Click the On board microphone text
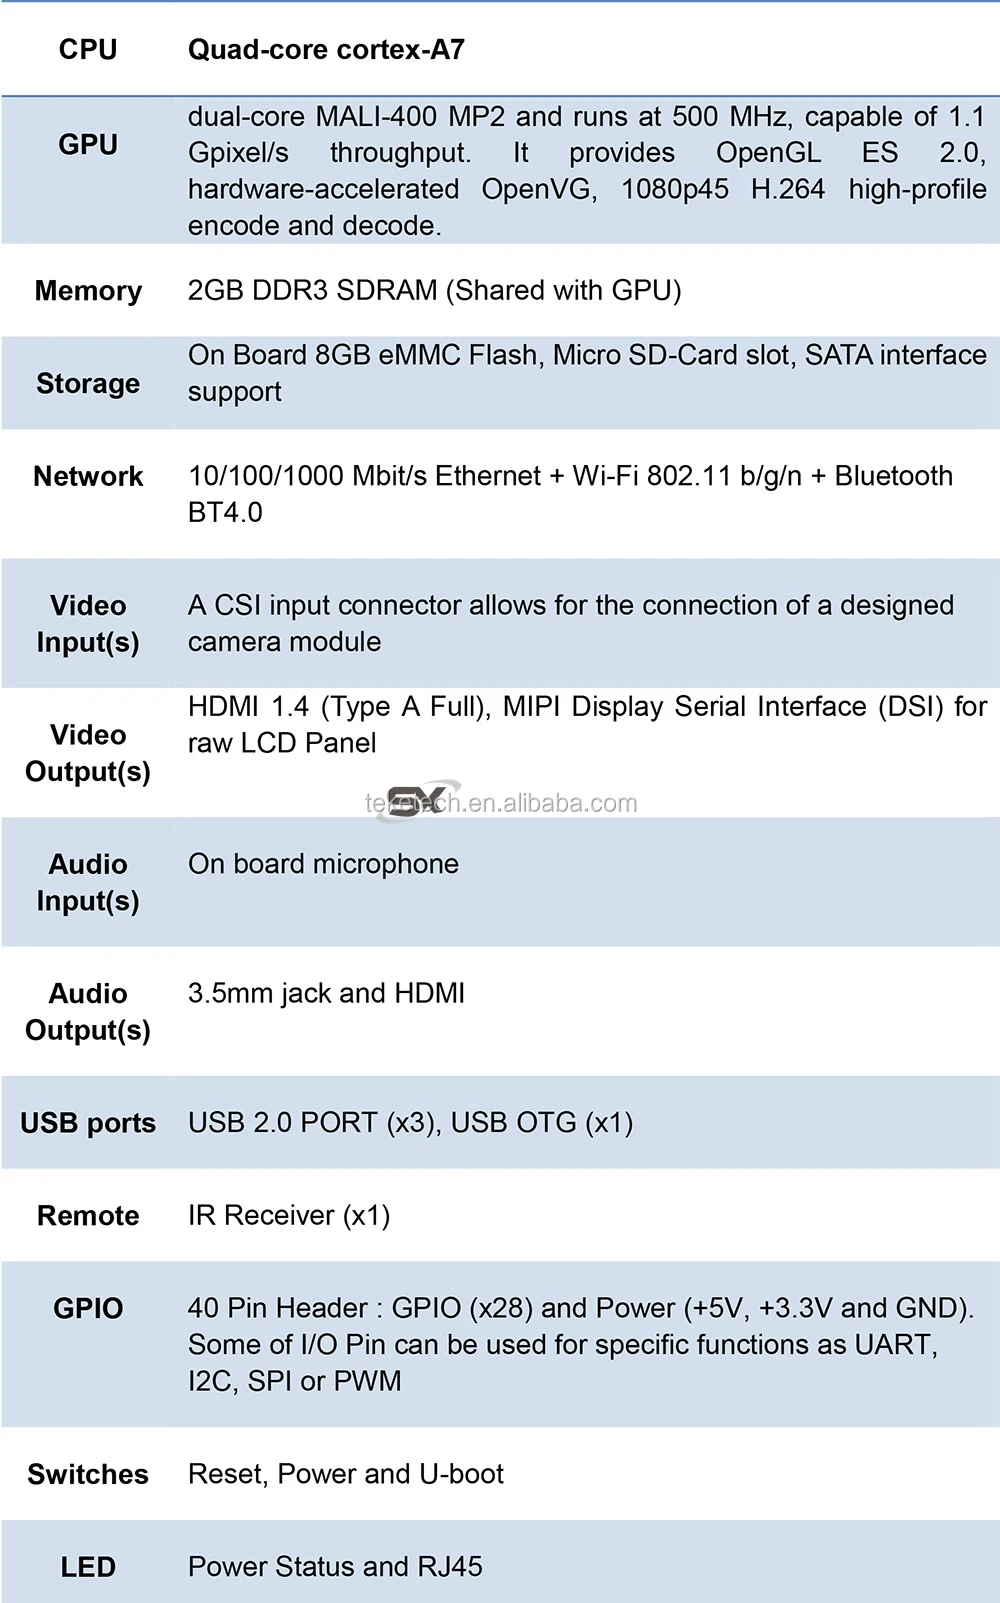1000x1603 pixels. 323,864
